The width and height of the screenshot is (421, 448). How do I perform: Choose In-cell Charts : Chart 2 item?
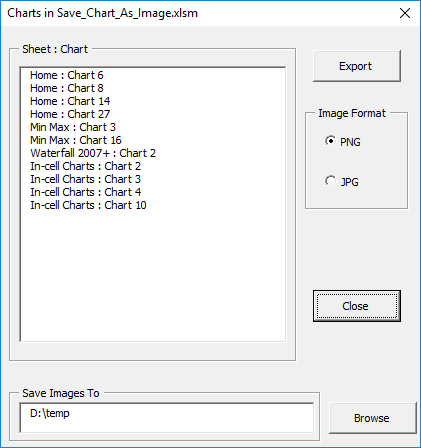[153, 166]
